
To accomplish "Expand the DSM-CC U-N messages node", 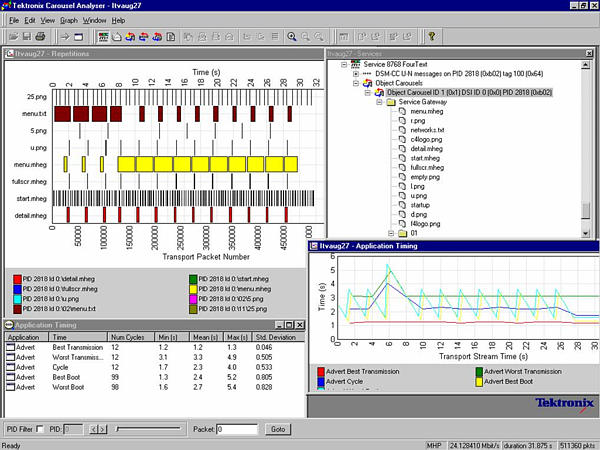I will [x=354, y=74].
